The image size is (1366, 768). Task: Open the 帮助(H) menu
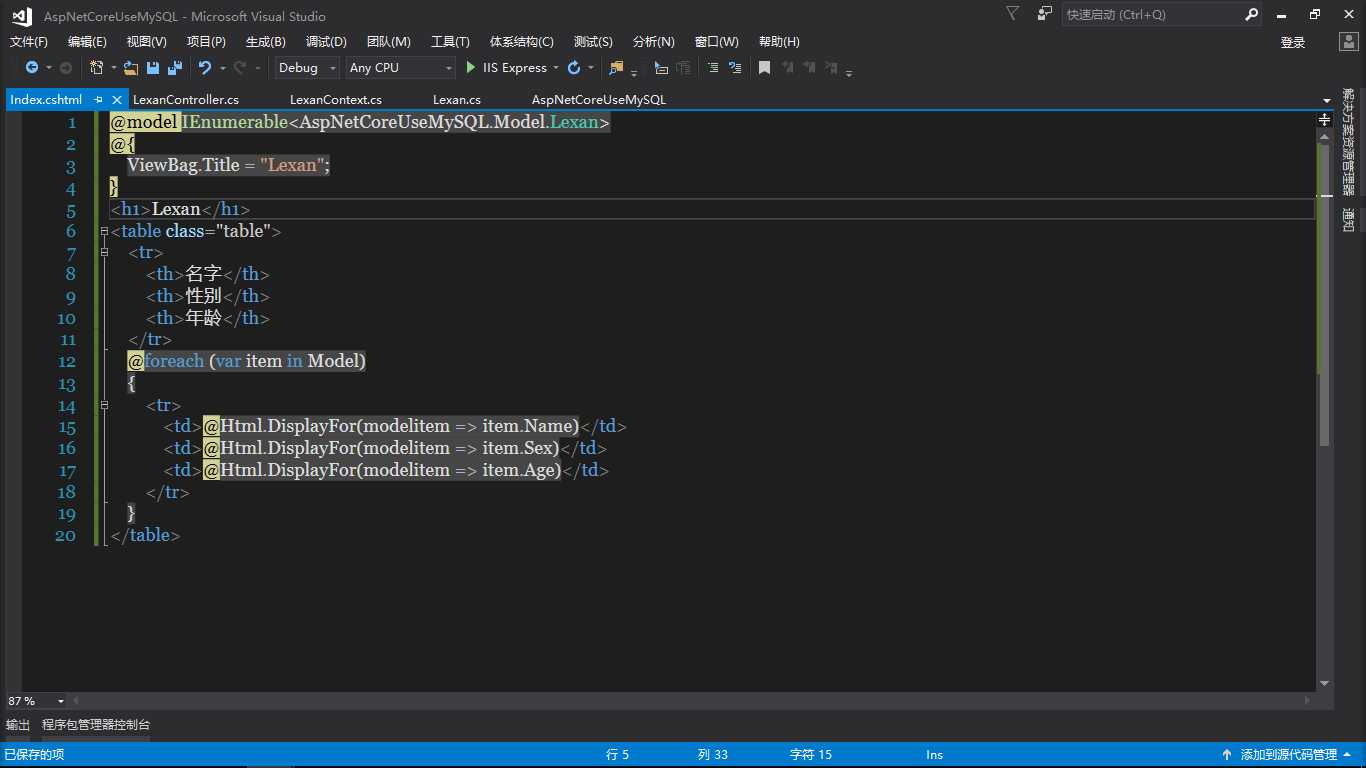click(779, 41)
